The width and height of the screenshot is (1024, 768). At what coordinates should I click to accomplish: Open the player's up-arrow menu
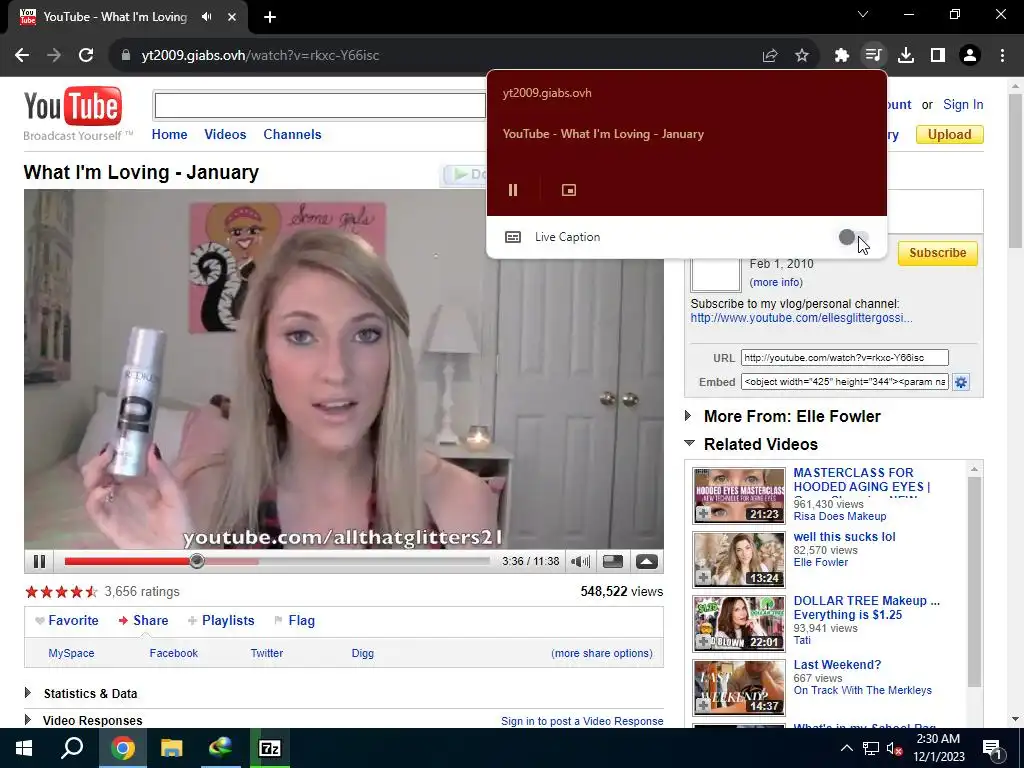tap(647, 562)
